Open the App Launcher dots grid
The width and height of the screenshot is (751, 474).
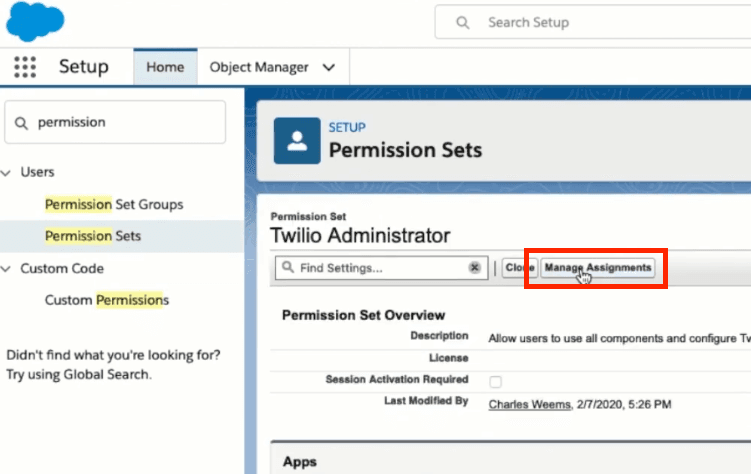tap(25, 67)
